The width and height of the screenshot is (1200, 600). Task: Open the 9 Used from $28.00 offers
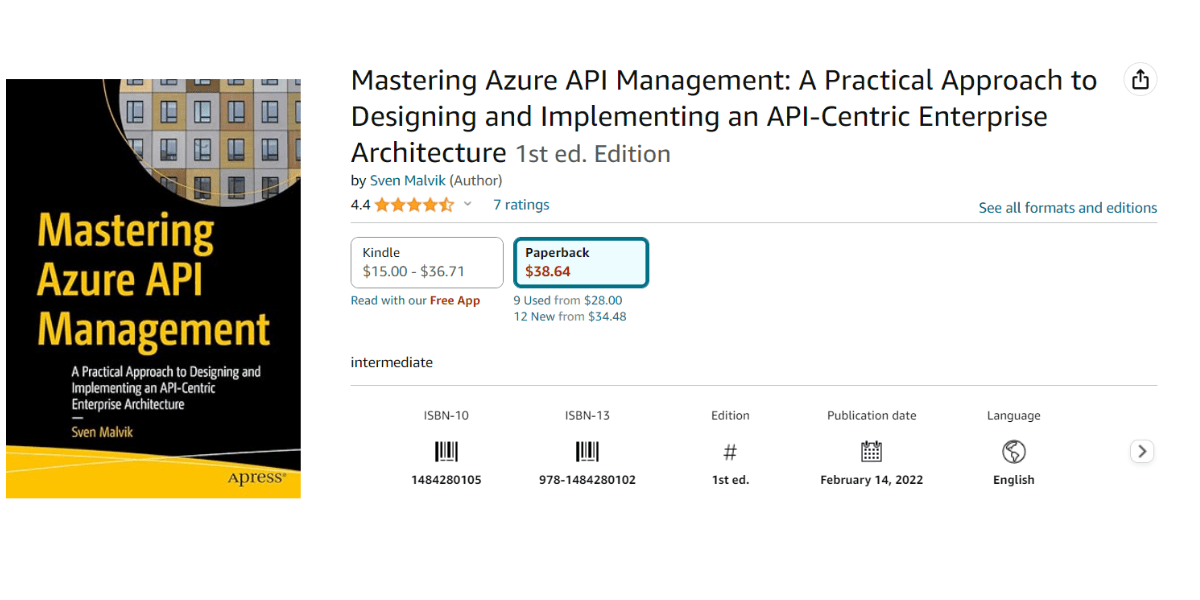point(568,300)
